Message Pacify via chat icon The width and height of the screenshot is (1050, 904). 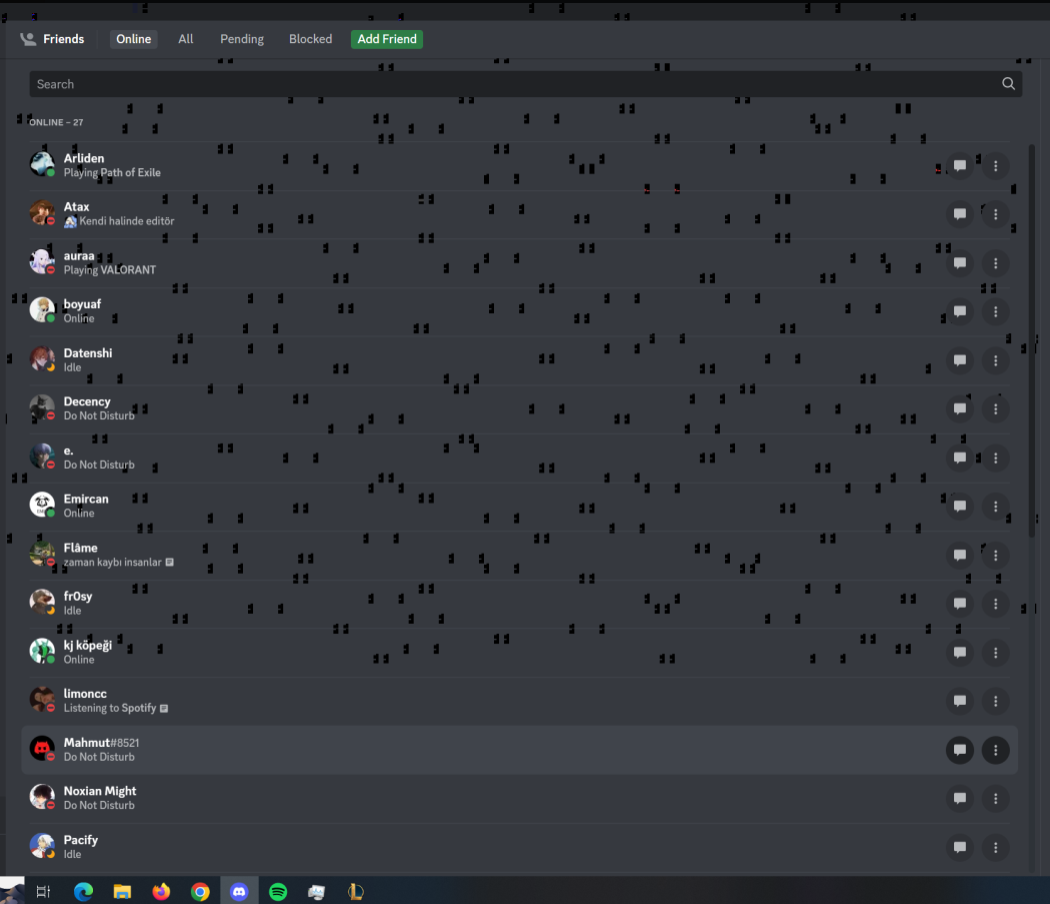[960, 847]
